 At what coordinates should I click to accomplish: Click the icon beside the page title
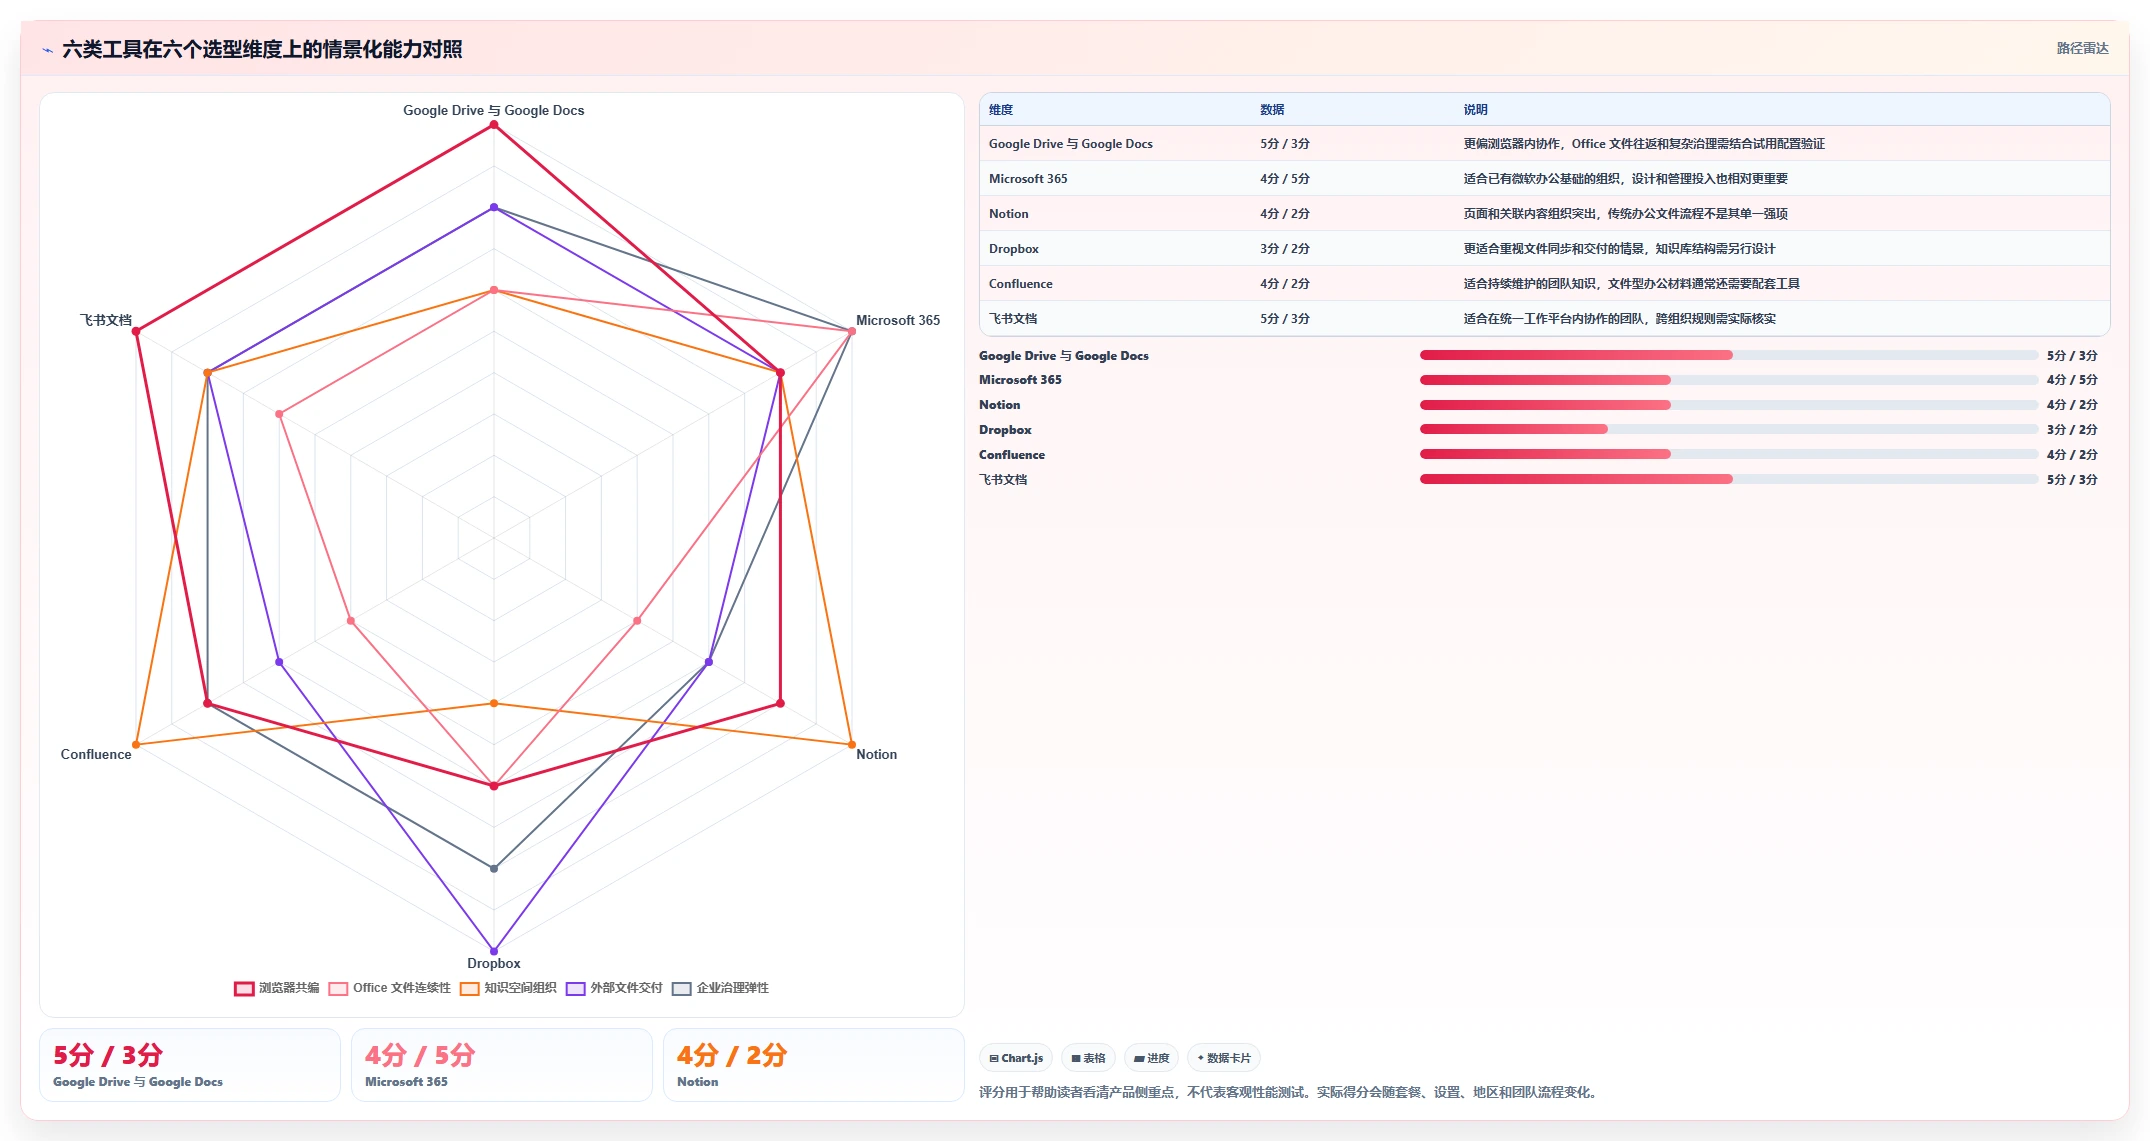click(47, 50)
